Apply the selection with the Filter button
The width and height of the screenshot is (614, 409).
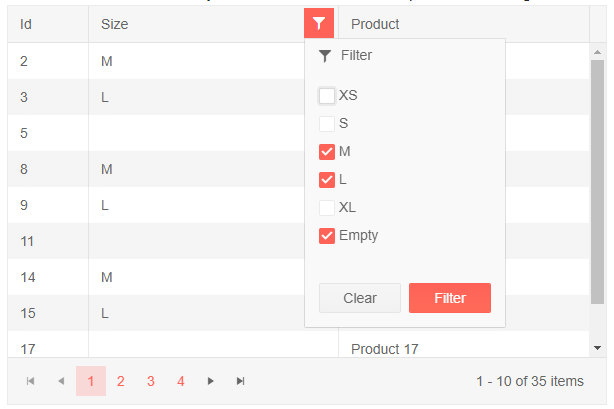coord(449,298)
